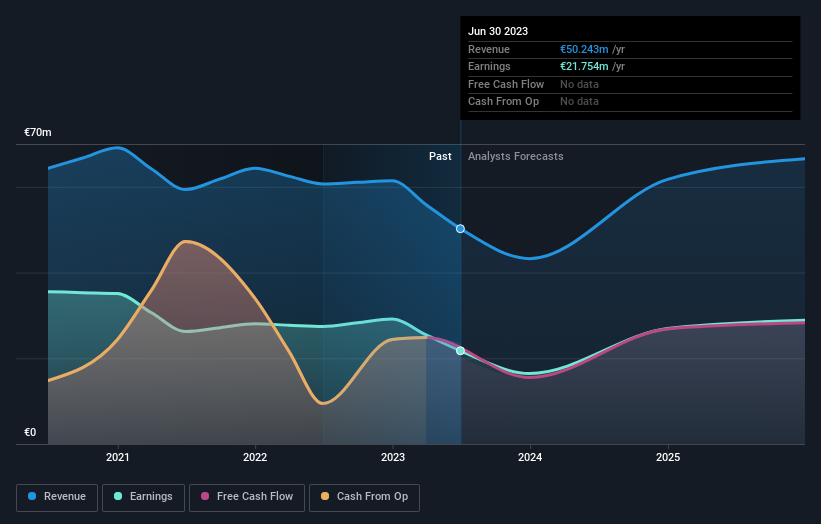This screenshot has width=821, height=524.
Task: Toggle the Cash From Op legend series
Action: pos(364,497)
